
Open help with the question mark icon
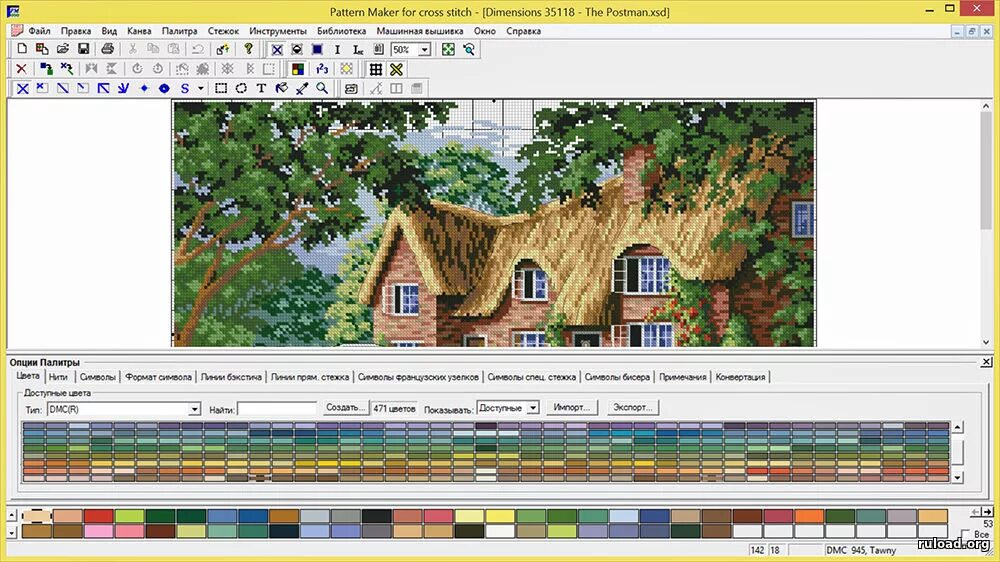click(x=248, y=49)
